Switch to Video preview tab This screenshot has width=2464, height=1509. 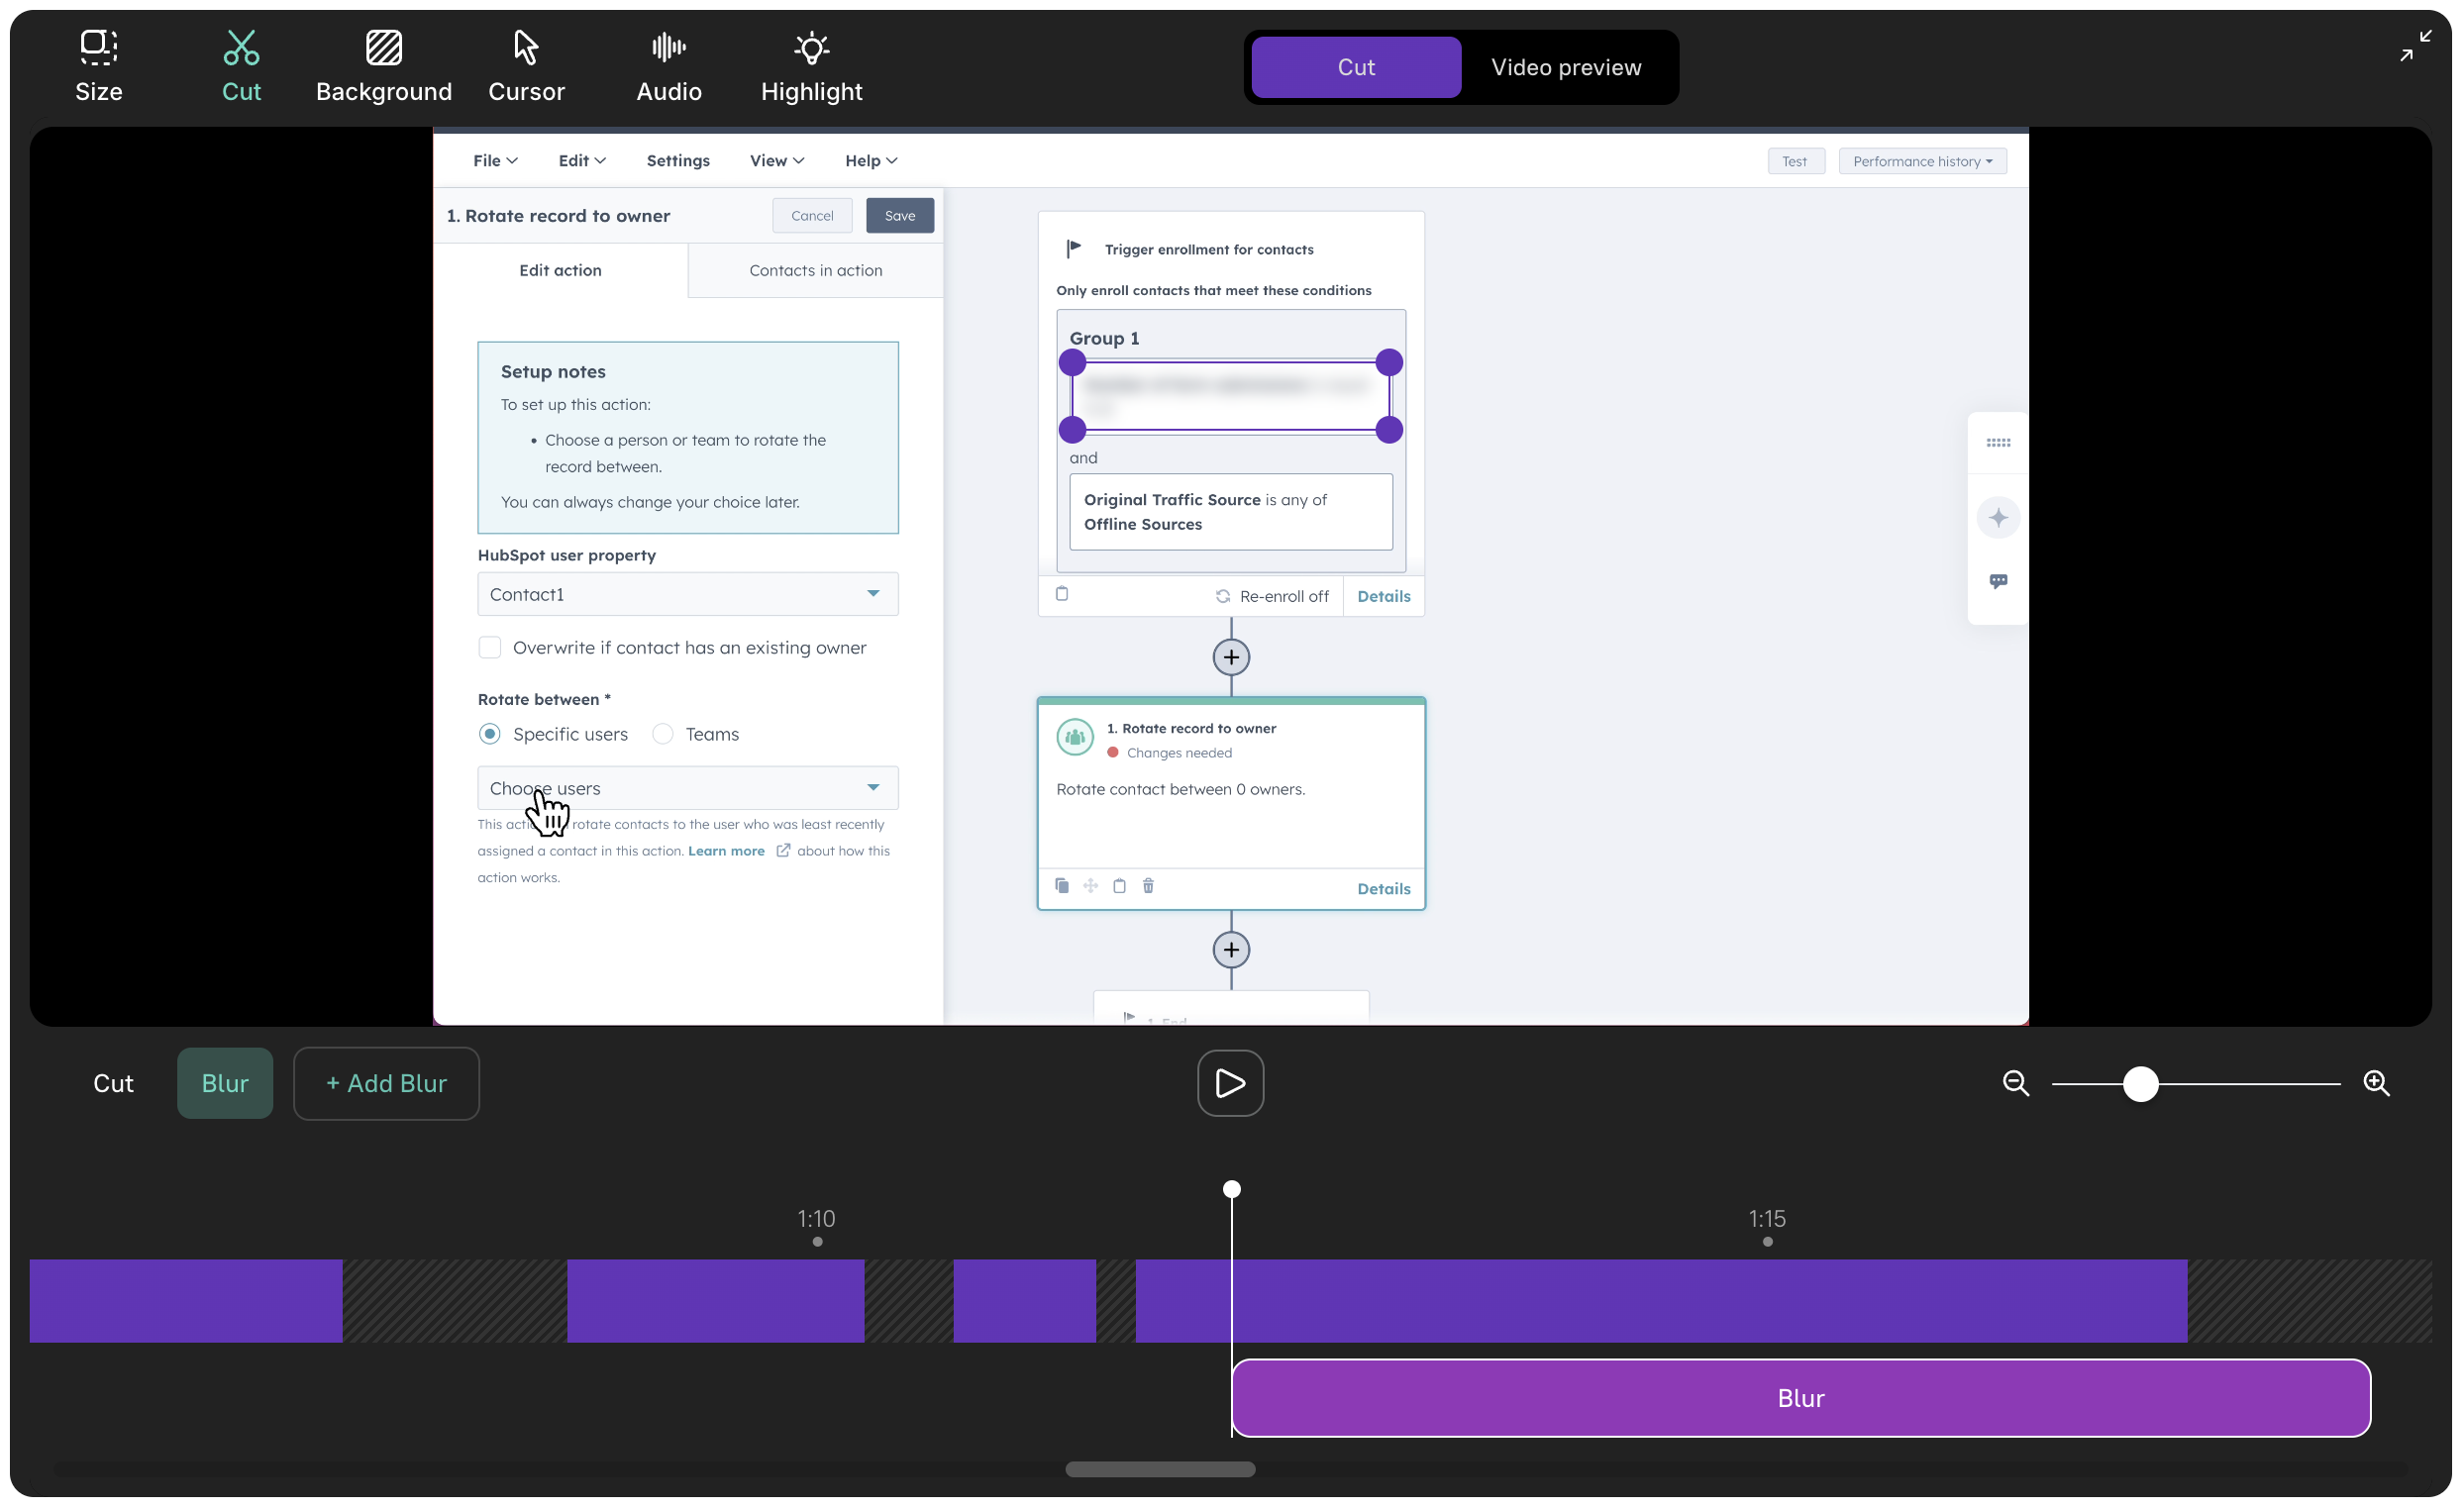pyautogui.click(x=1565, y=67)
